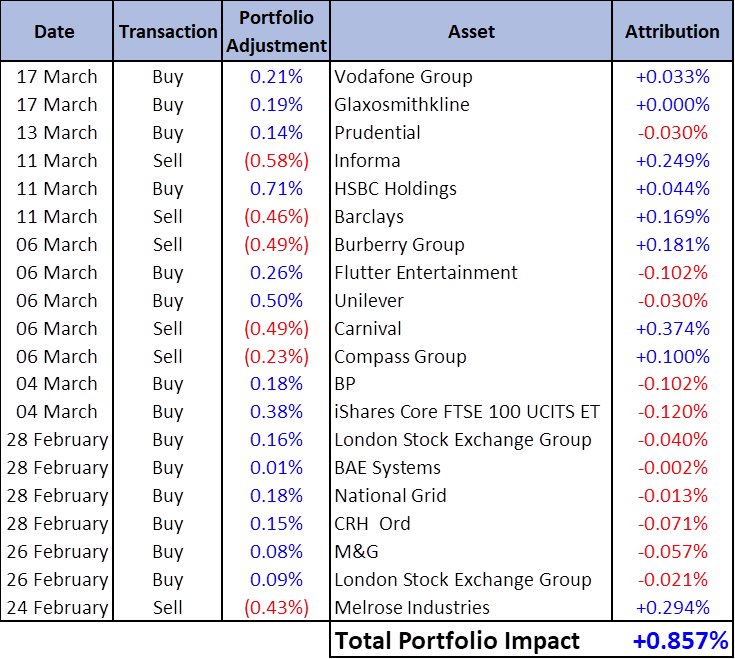Select the -0.120% attribution value
This screenshot has width=735, height=659.
point(673,412)
